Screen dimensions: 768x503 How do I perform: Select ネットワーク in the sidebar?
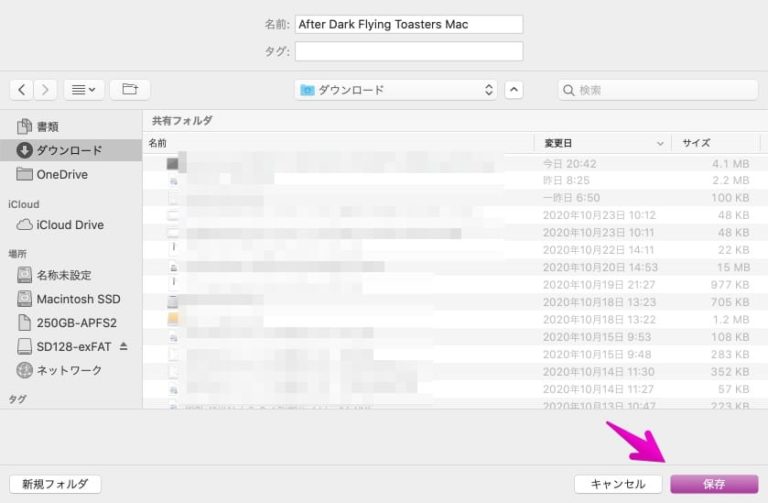(x=71, y=370)
